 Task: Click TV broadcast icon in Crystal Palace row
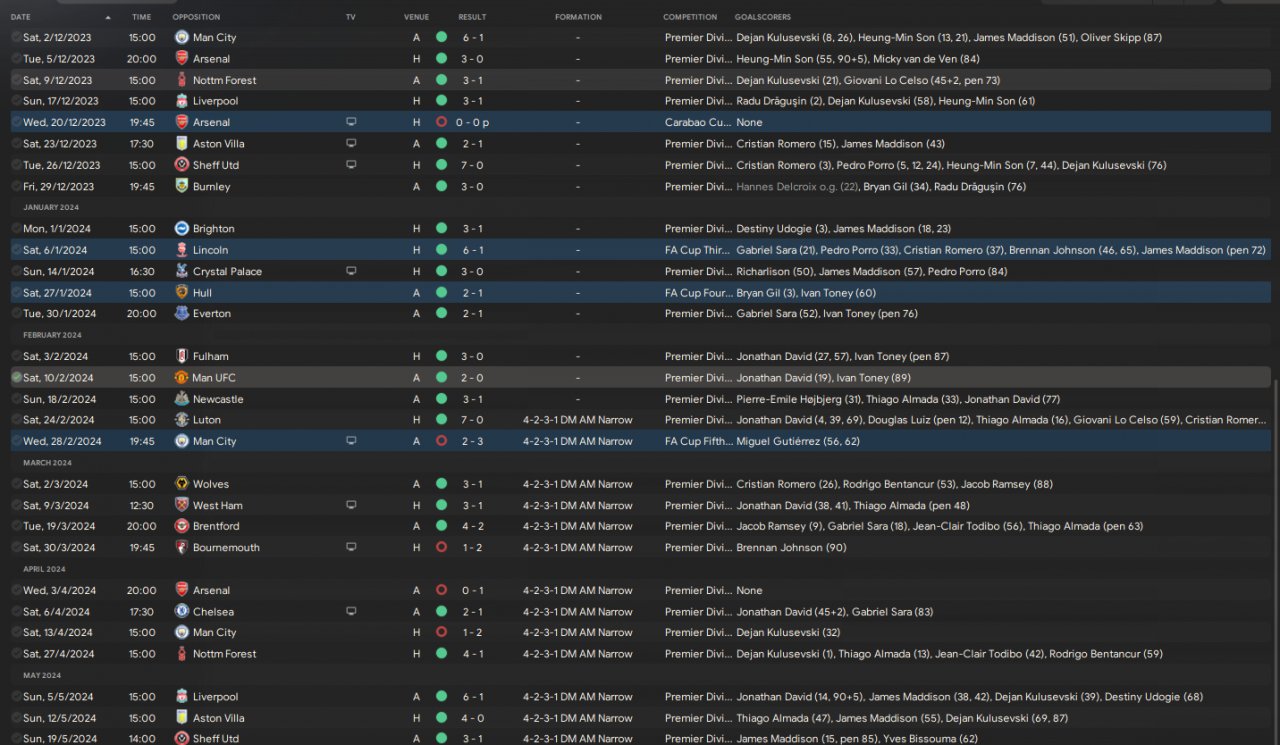[351, 271]
